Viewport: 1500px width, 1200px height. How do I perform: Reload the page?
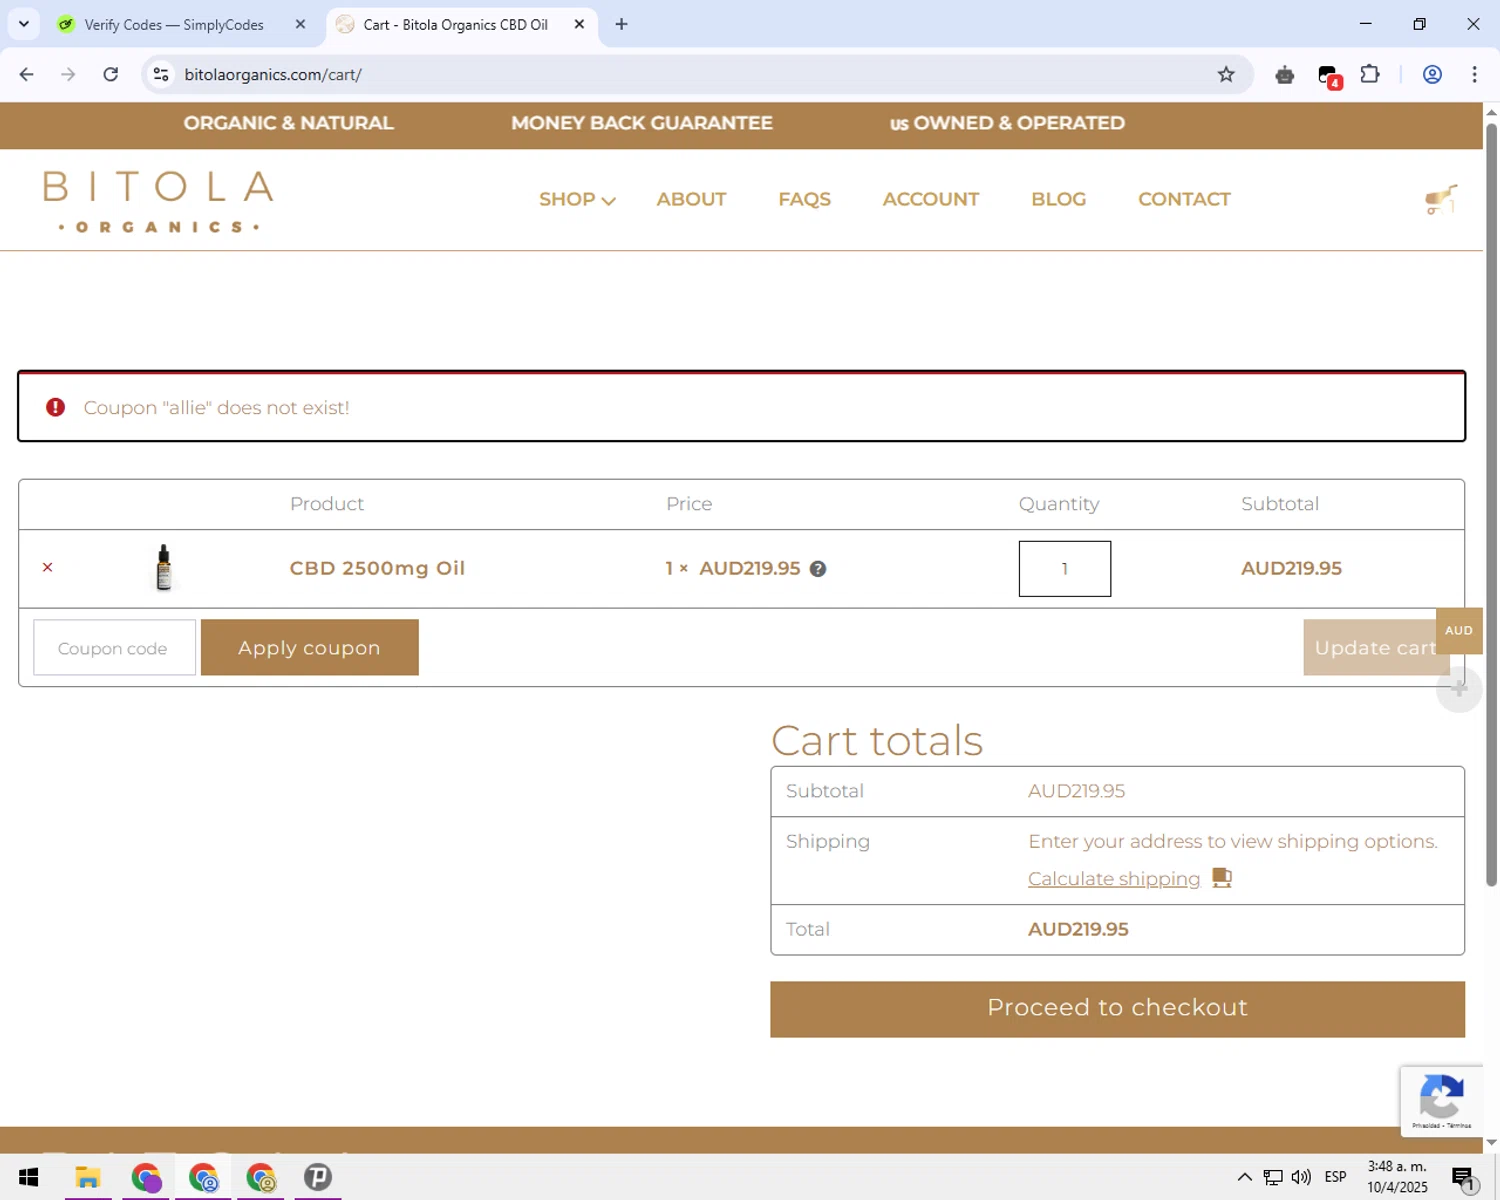[x=111, y=75]
